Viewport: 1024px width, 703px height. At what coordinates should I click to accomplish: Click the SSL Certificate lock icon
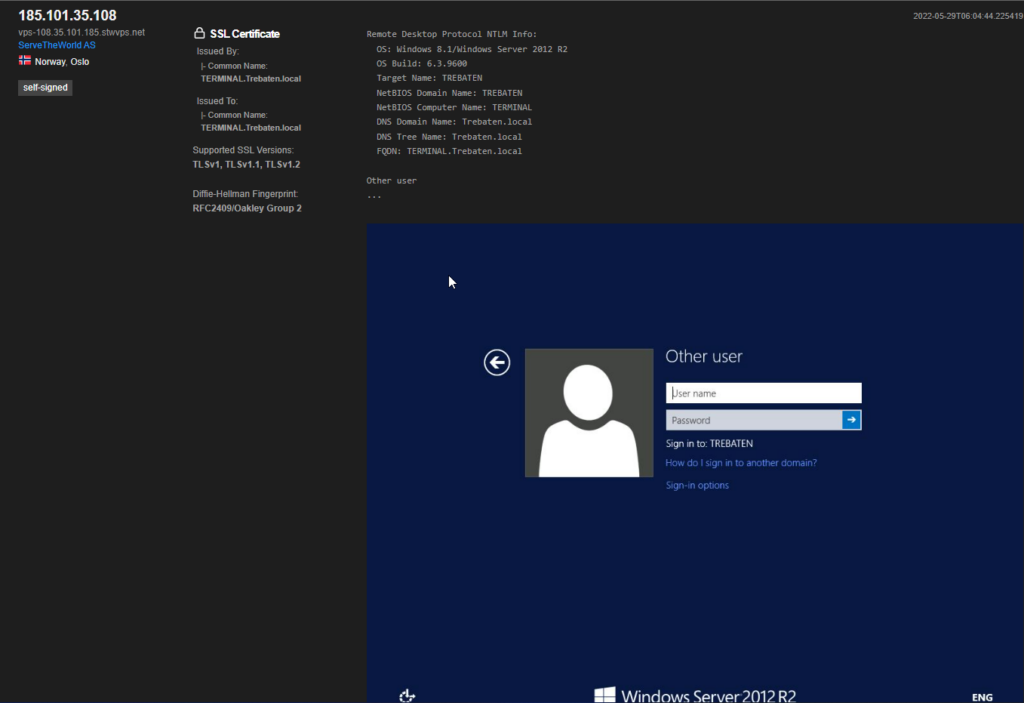[199, 33]
